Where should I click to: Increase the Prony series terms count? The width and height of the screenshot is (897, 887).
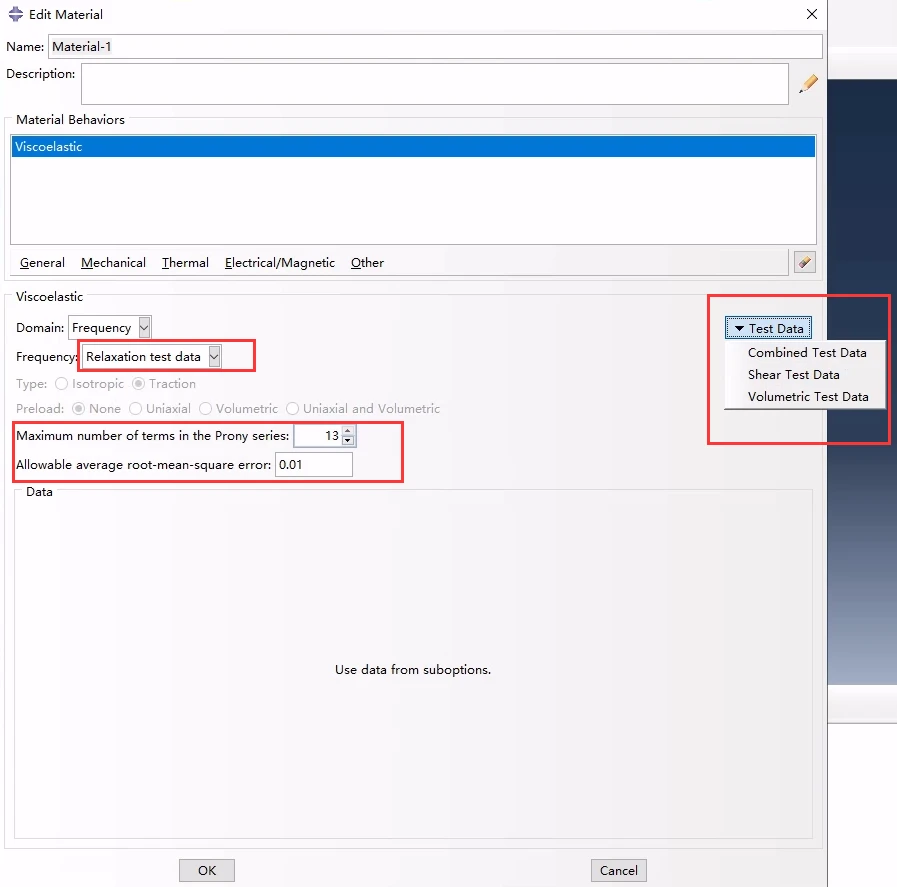pos(347,431)
